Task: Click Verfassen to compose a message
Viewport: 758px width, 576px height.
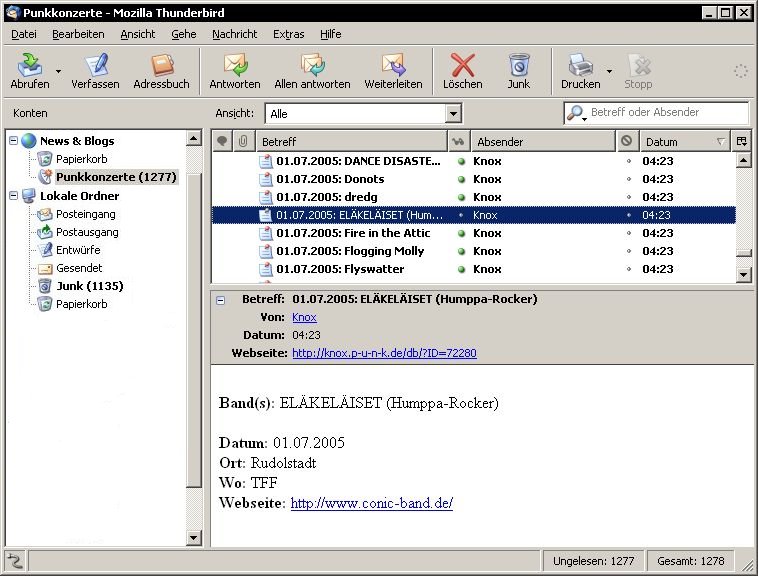Action: click(x=95, y=72)
